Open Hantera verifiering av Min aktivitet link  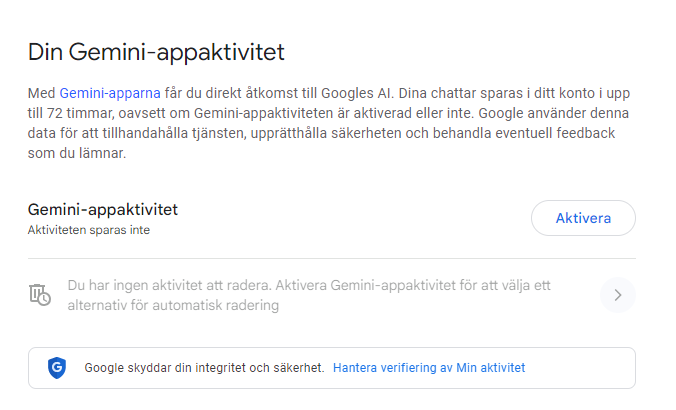click(x=428, y=368)
